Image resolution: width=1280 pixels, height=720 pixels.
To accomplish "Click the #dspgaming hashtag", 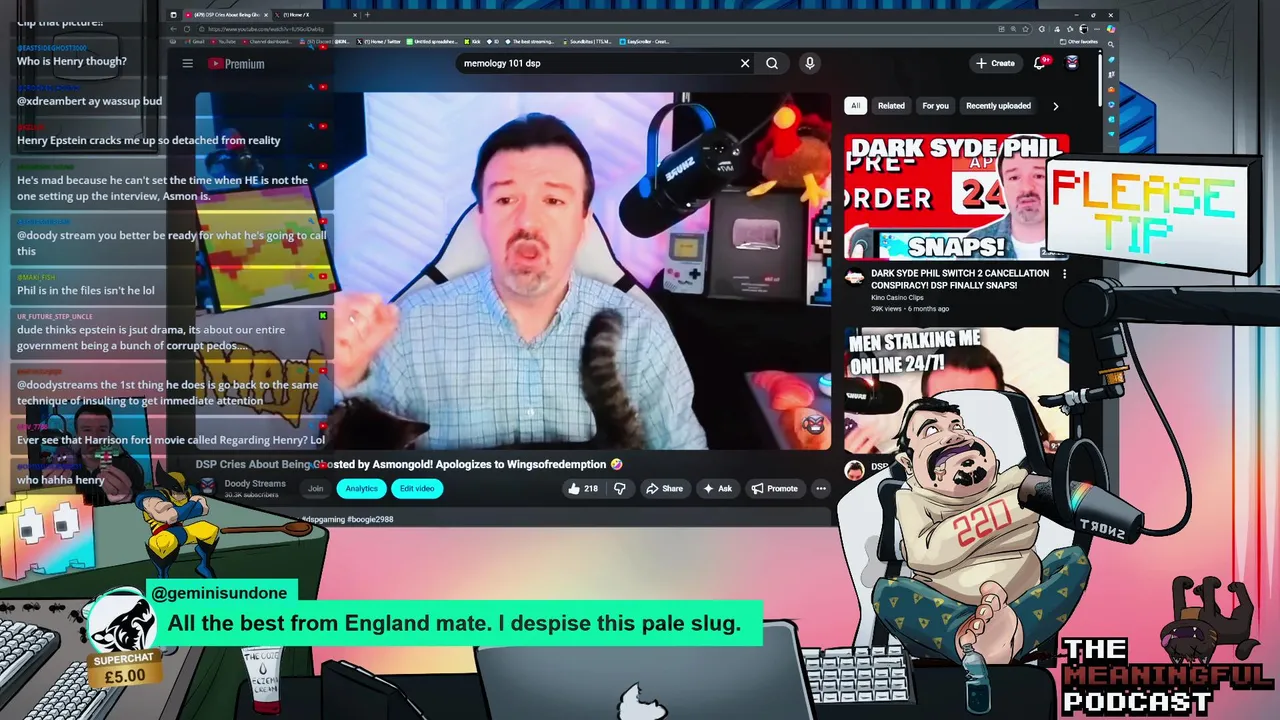I will click(x=323, y=519).
